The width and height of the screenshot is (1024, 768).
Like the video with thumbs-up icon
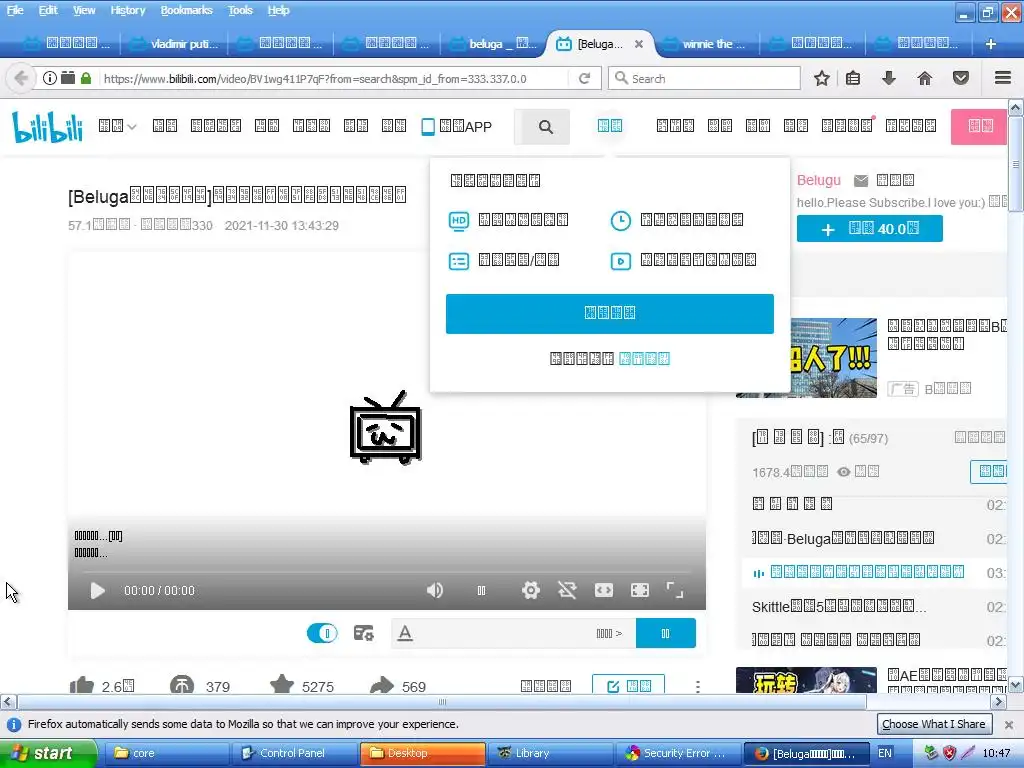(82, 686)
